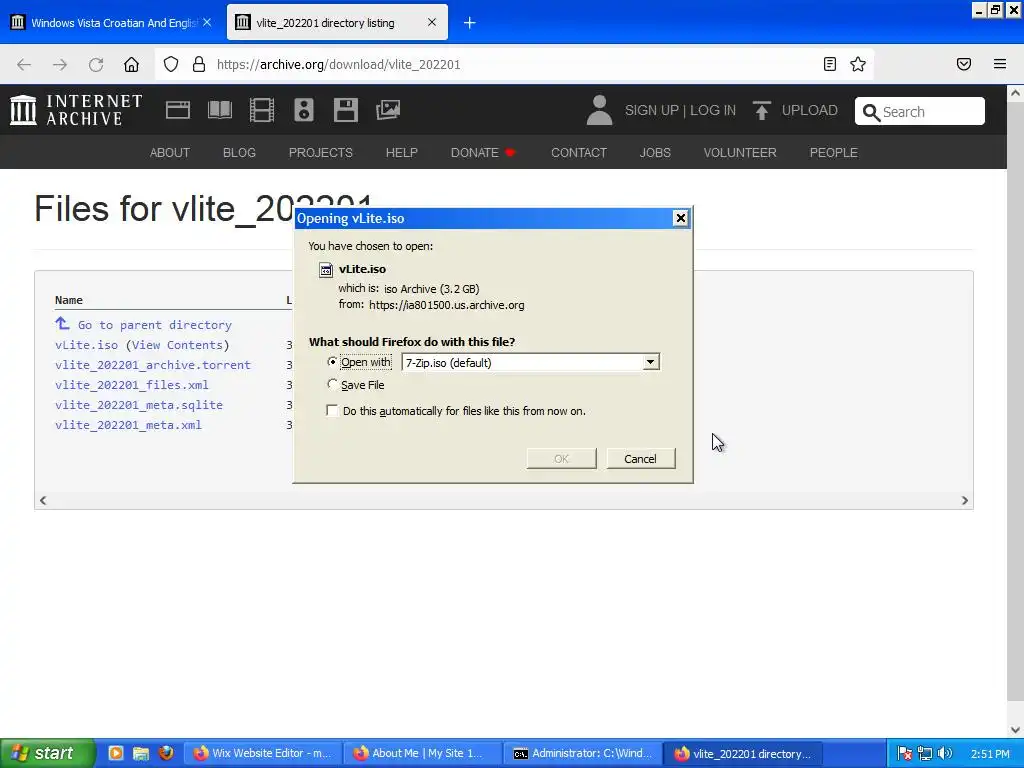Click the network tray icon
The image size is (1024, 768).
[925, 753]
